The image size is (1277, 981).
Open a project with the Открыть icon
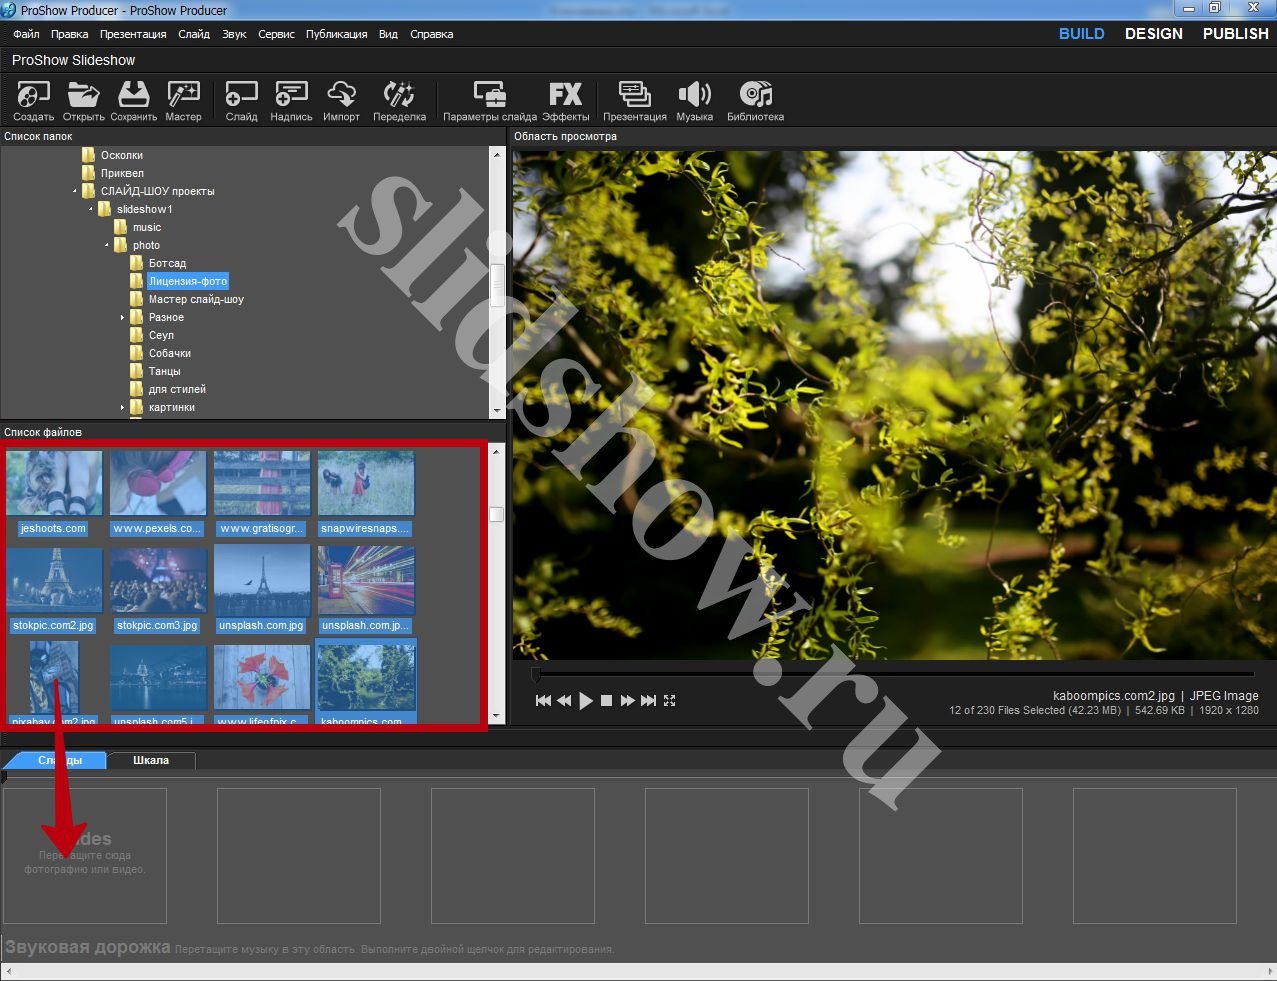(83, 96)
